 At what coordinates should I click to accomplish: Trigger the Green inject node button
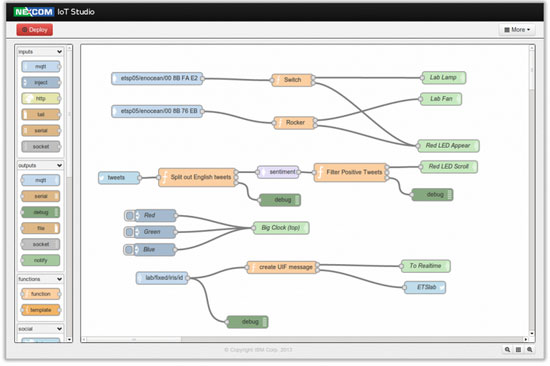[129, 232]
